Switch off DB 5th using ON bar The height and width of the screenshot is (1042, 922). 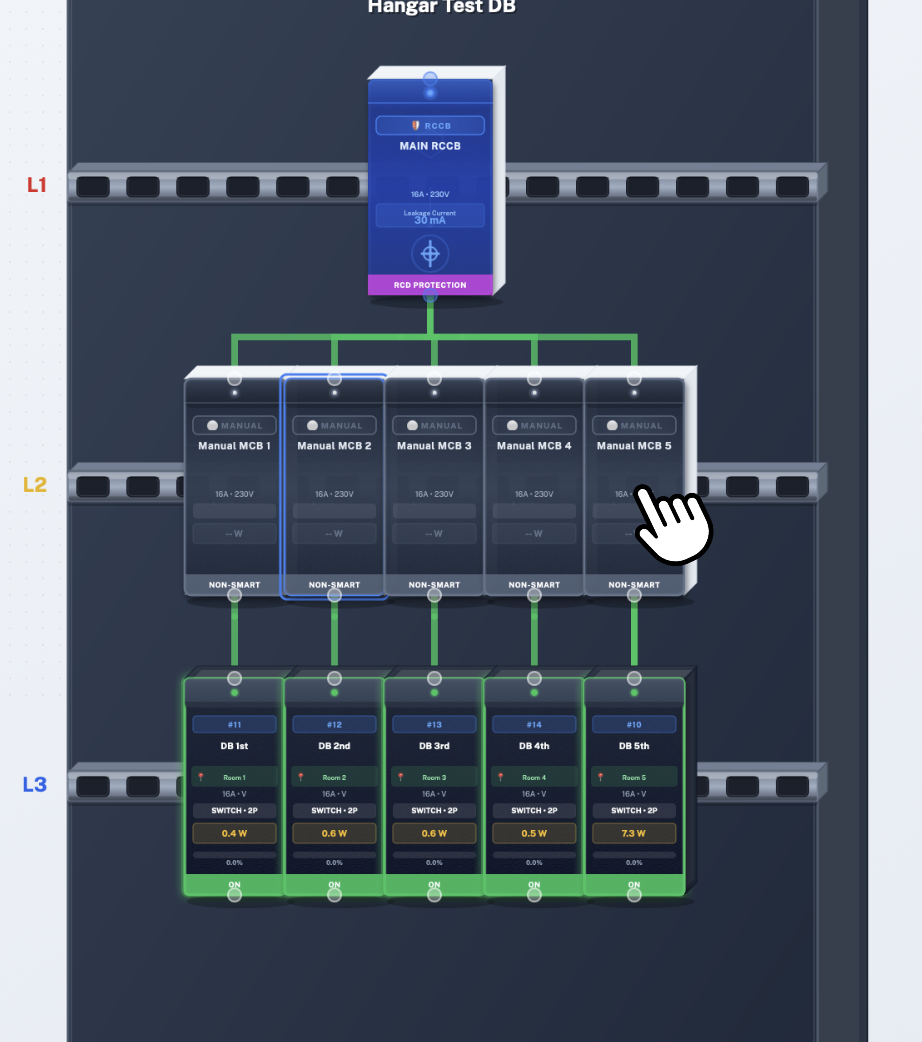[x=634, y=885]
